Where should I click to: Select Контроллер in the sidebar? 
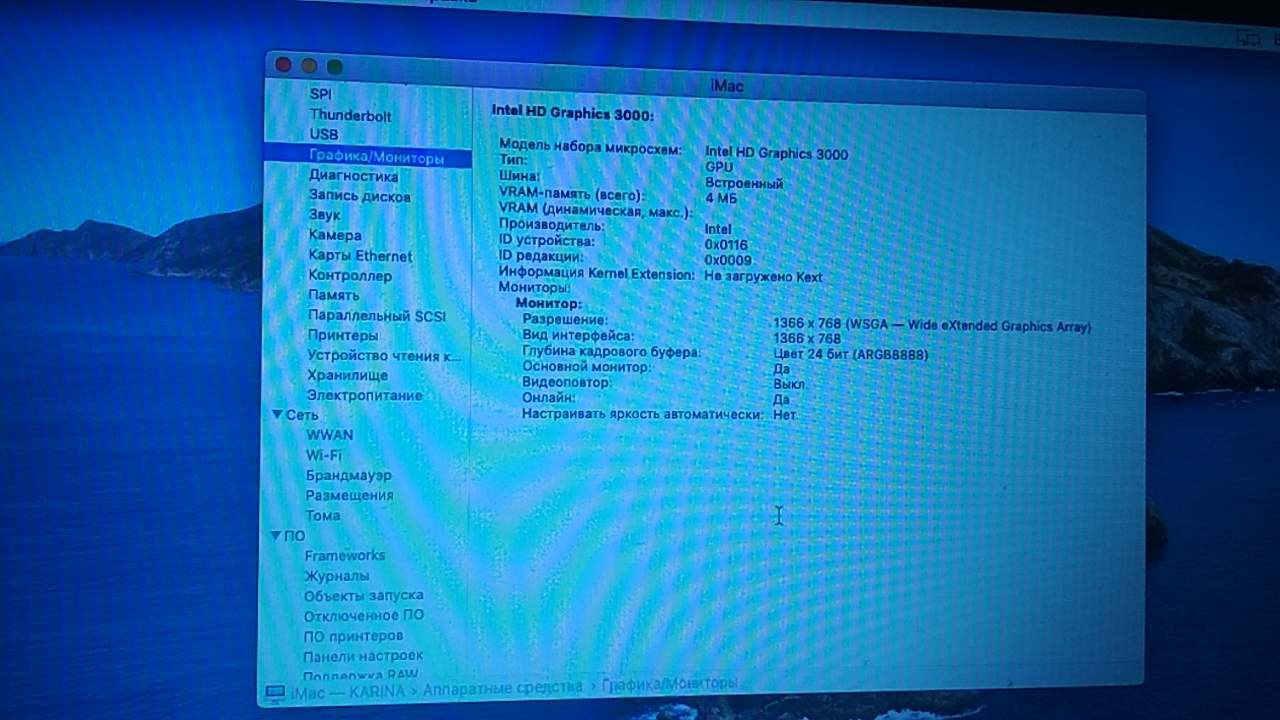pyautogui.click(x=350, y=275)
